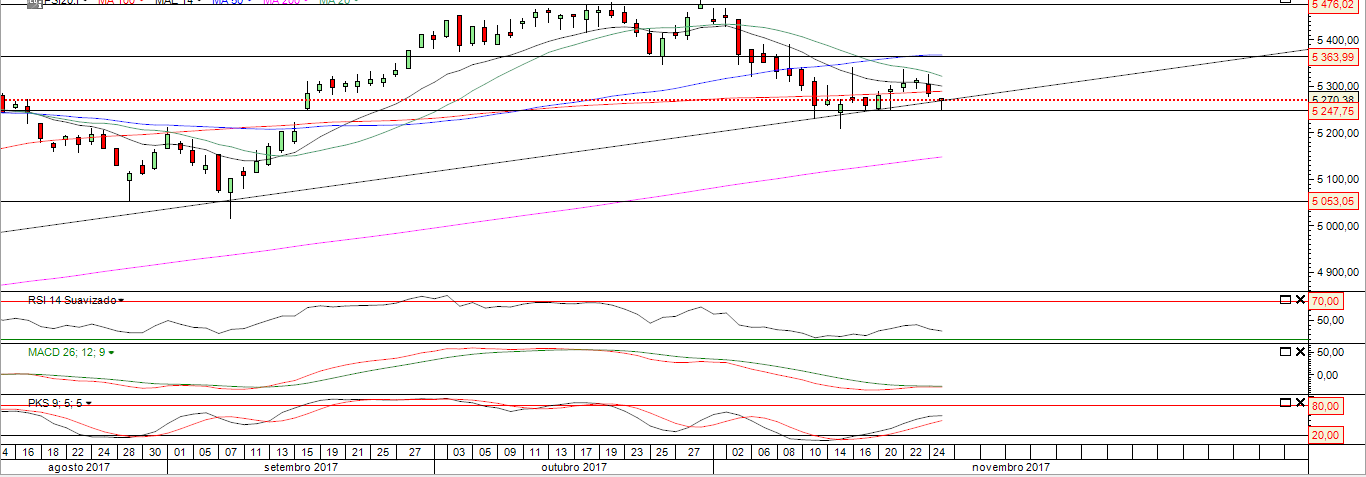Select the 5 363,99 price level label
The height and width of the screenshot is (477, 1366).
pyautogui.click(x=1336, y=57)
